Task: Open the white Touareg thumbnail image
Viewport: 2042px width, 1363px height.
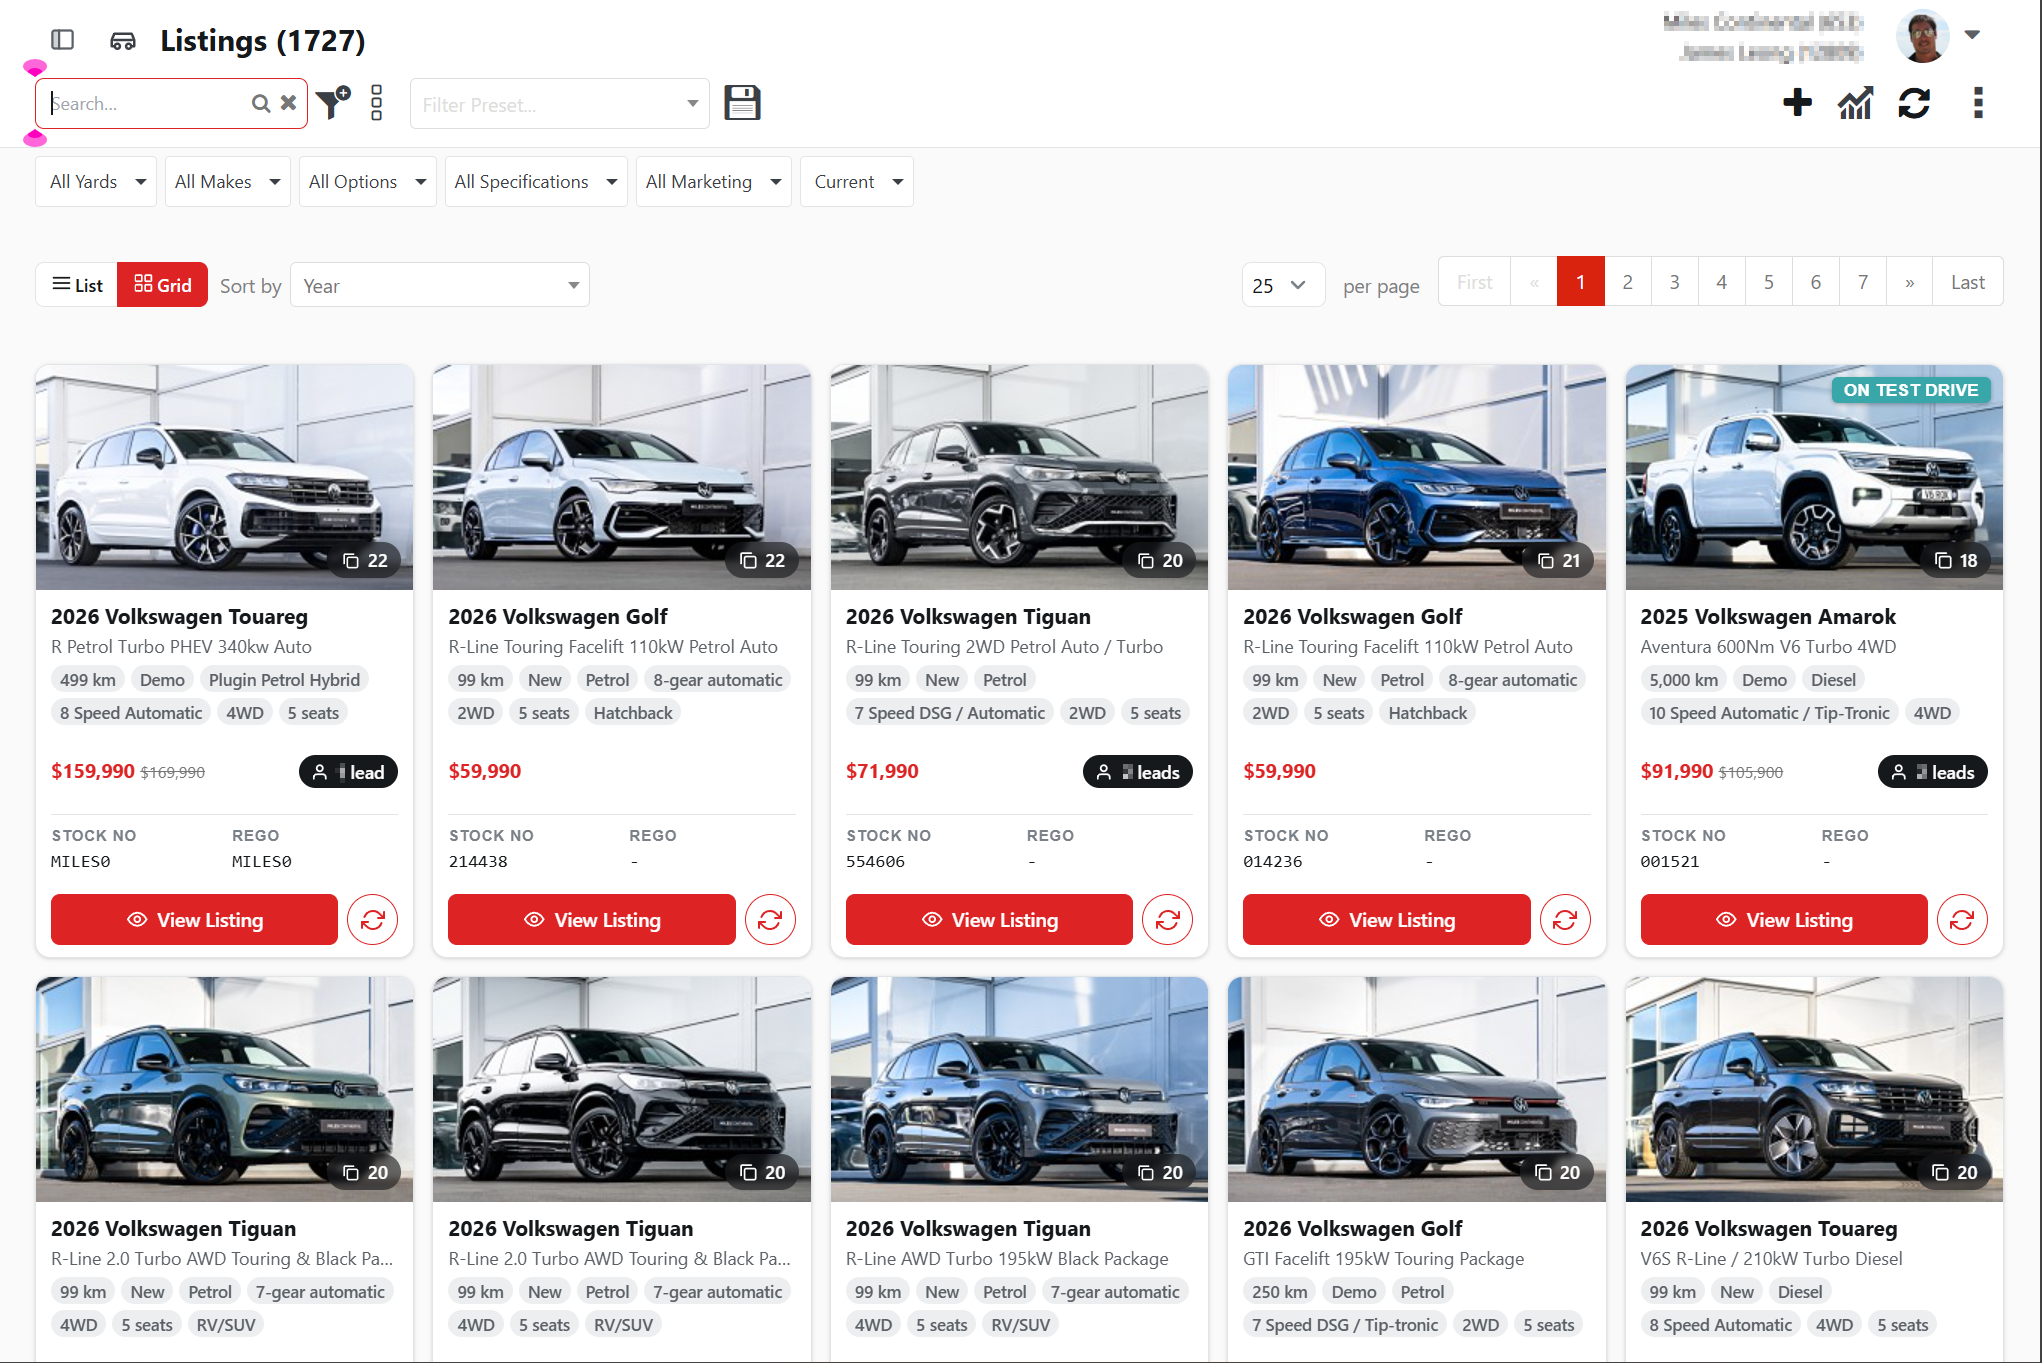Action: [x=224, y=478]
